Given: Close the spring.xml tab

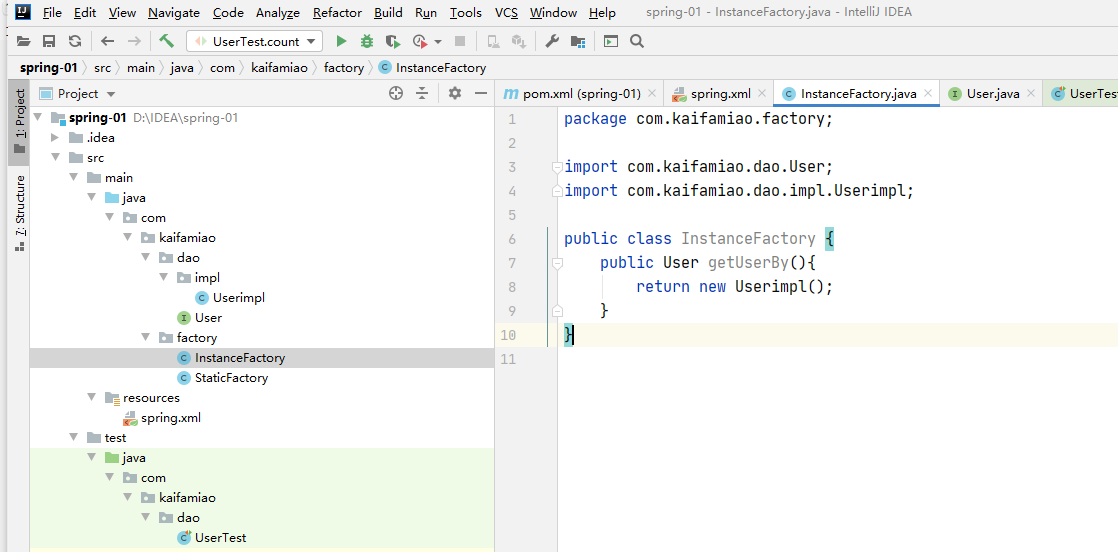Looking at the screenshot, I should (x=762, y=93).
